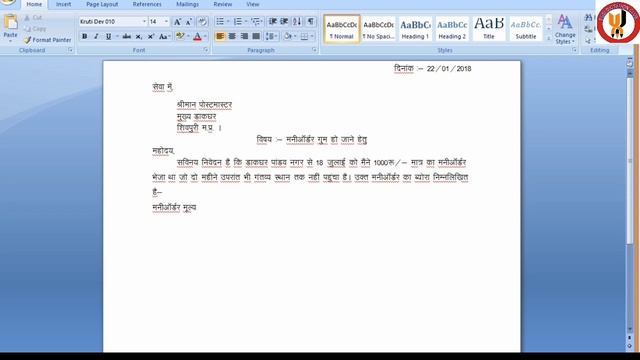The image size is (640, 360).
Task: Click the Find binoculars icon
Action: point(589,18)
